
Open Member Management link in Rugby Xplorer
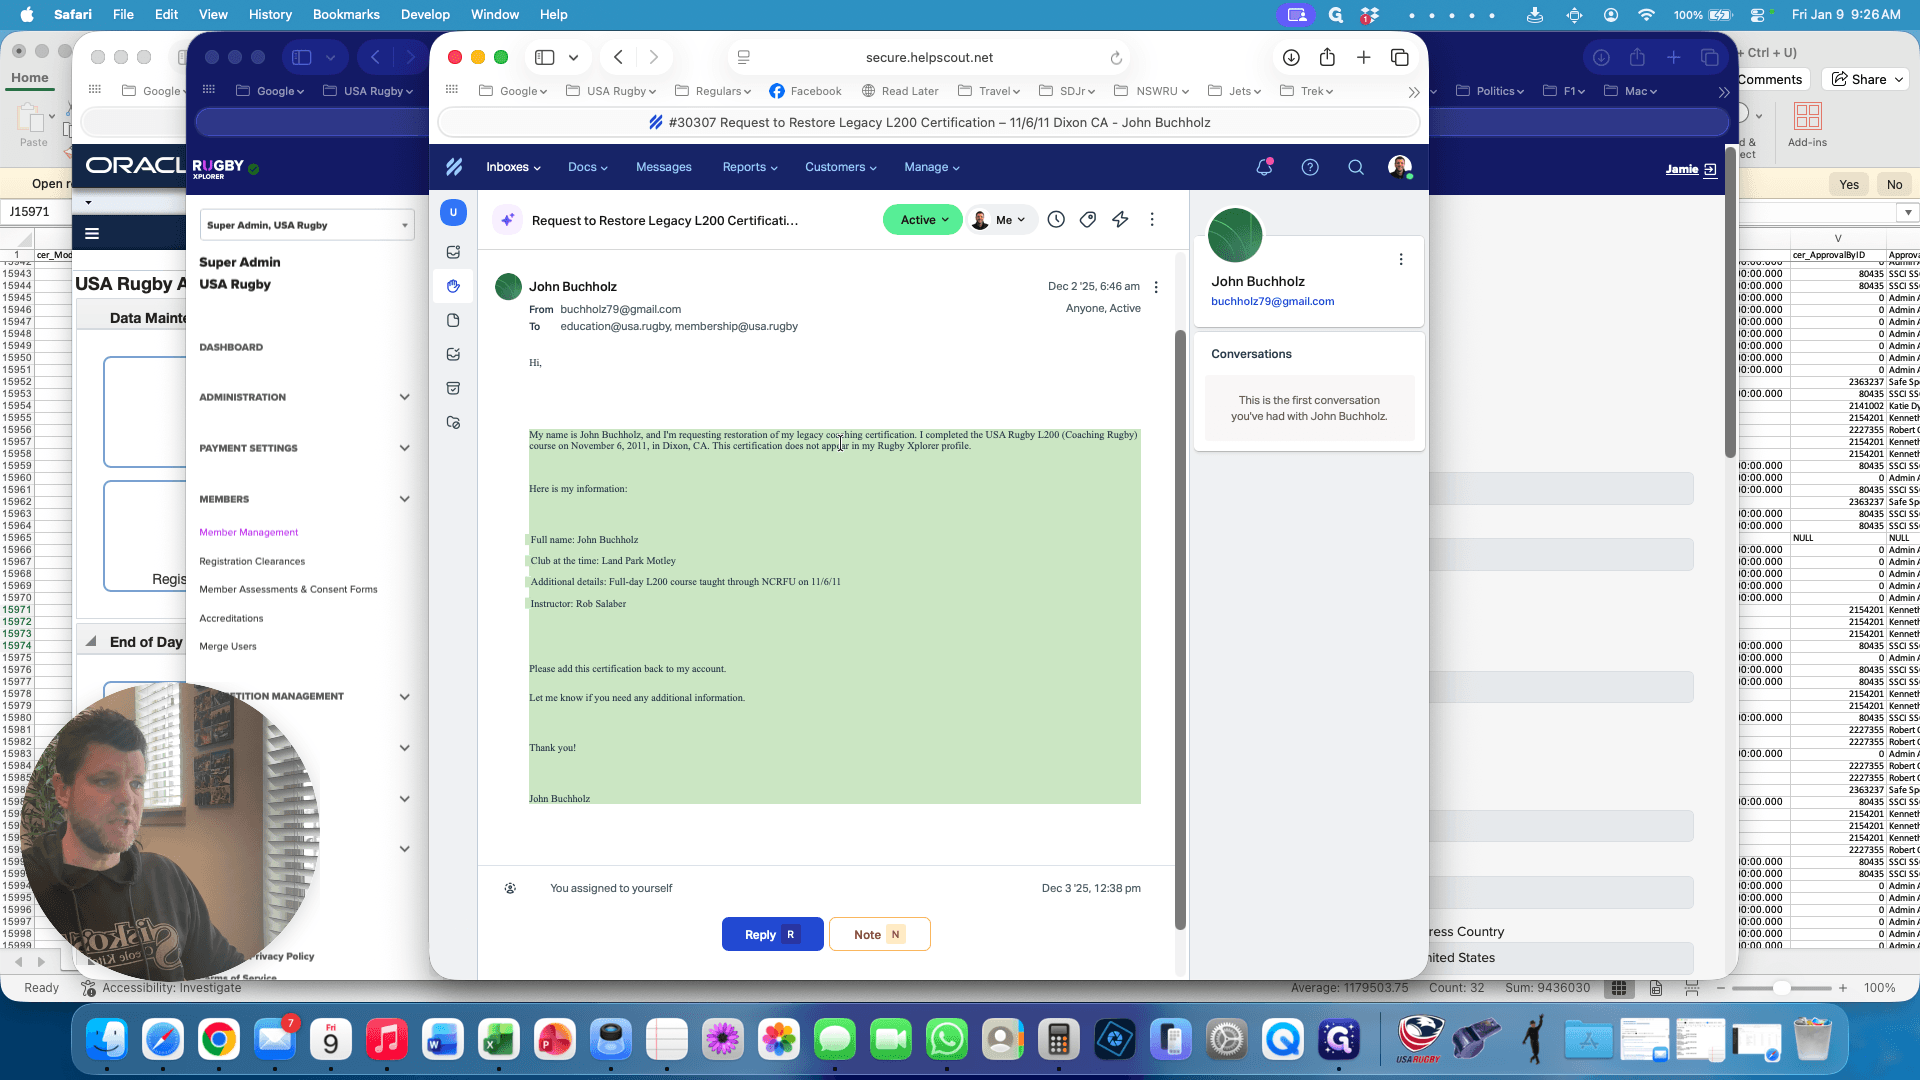coord(248,532)
